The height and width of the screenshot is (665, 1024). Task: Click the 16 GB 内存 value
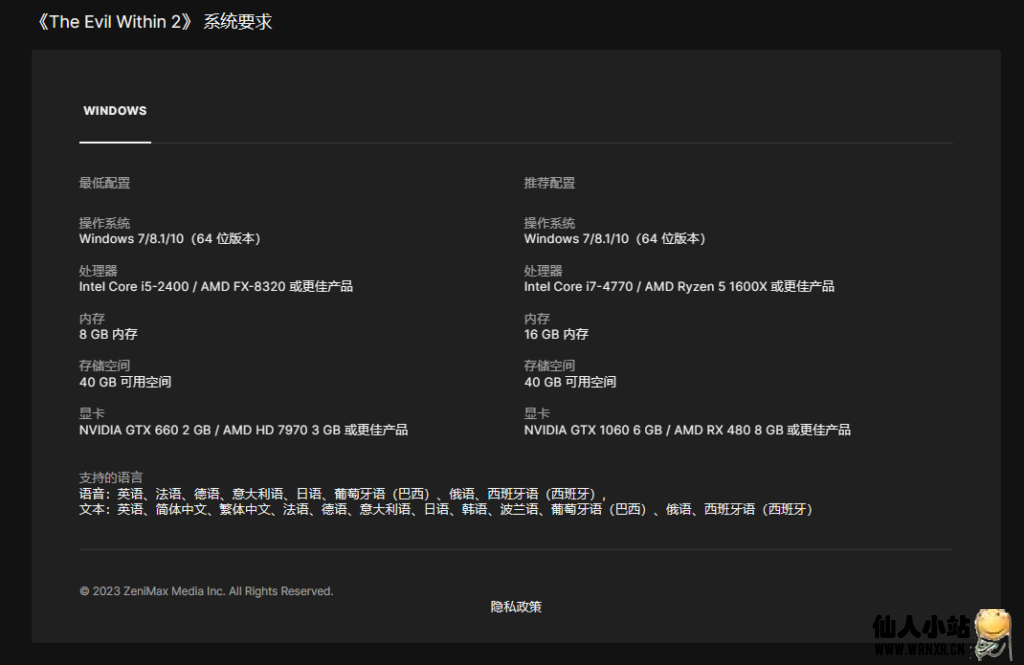tap(556, 334)
